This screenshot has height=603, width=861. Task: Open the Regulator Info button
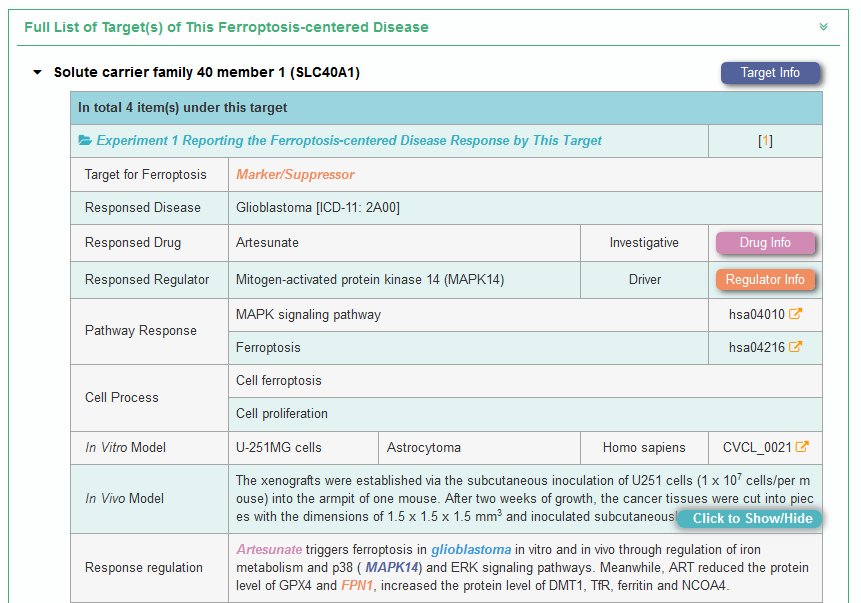tap(765, 280)
